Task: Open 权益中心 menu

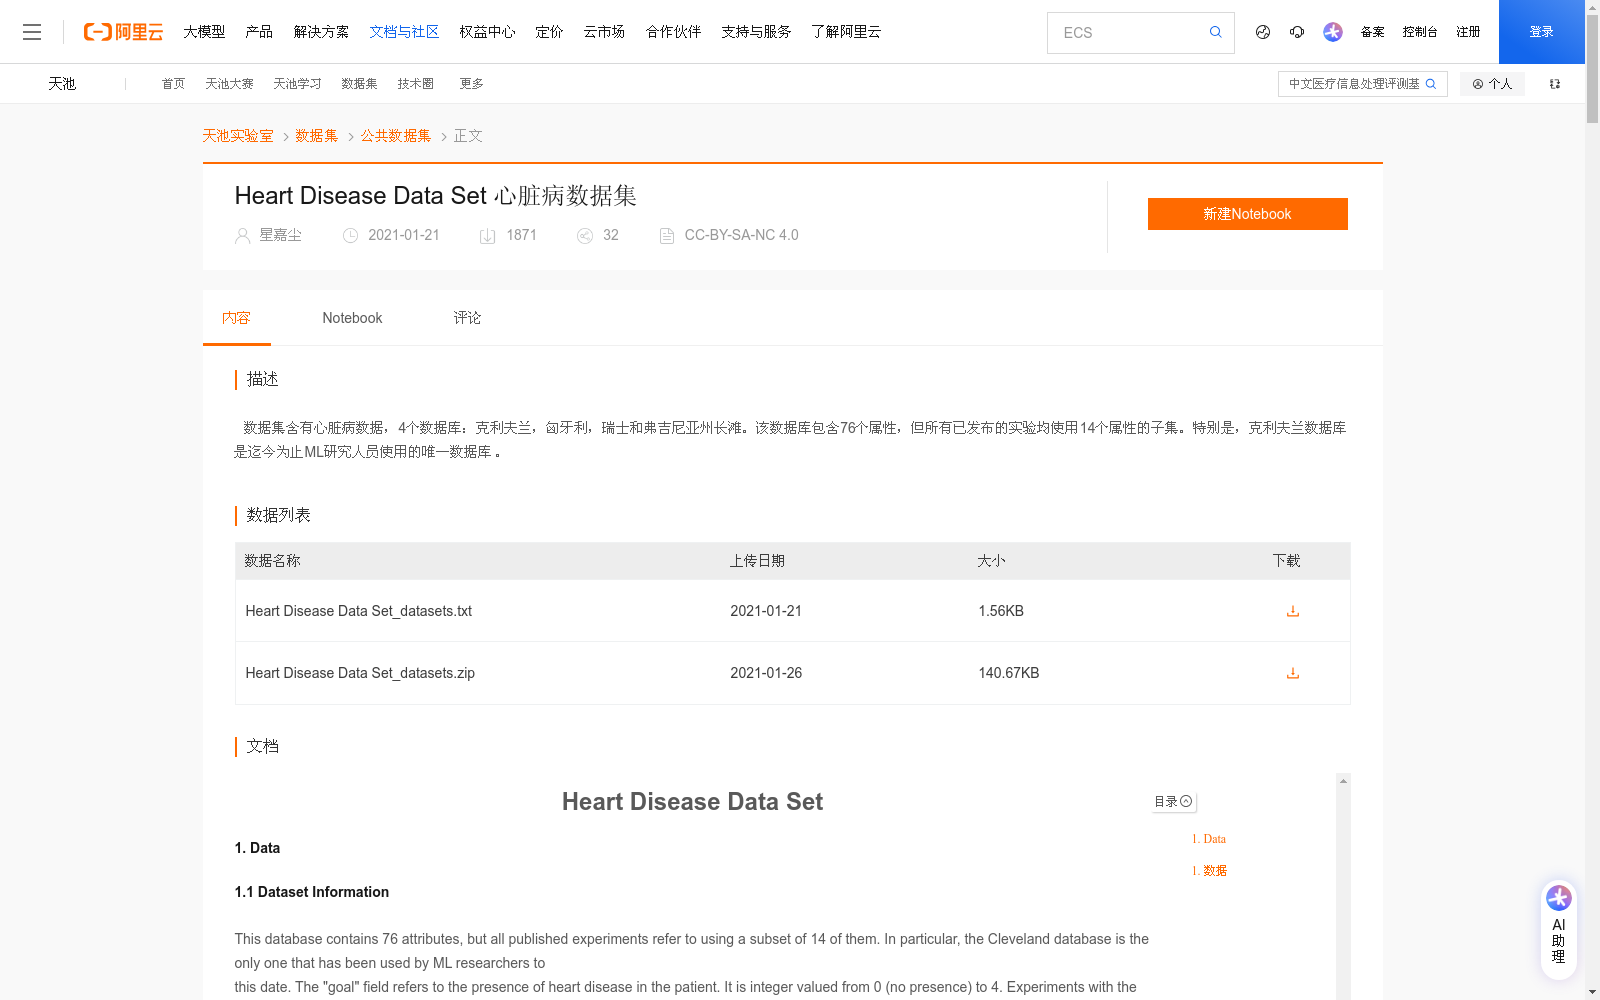Action: [487, 32]
